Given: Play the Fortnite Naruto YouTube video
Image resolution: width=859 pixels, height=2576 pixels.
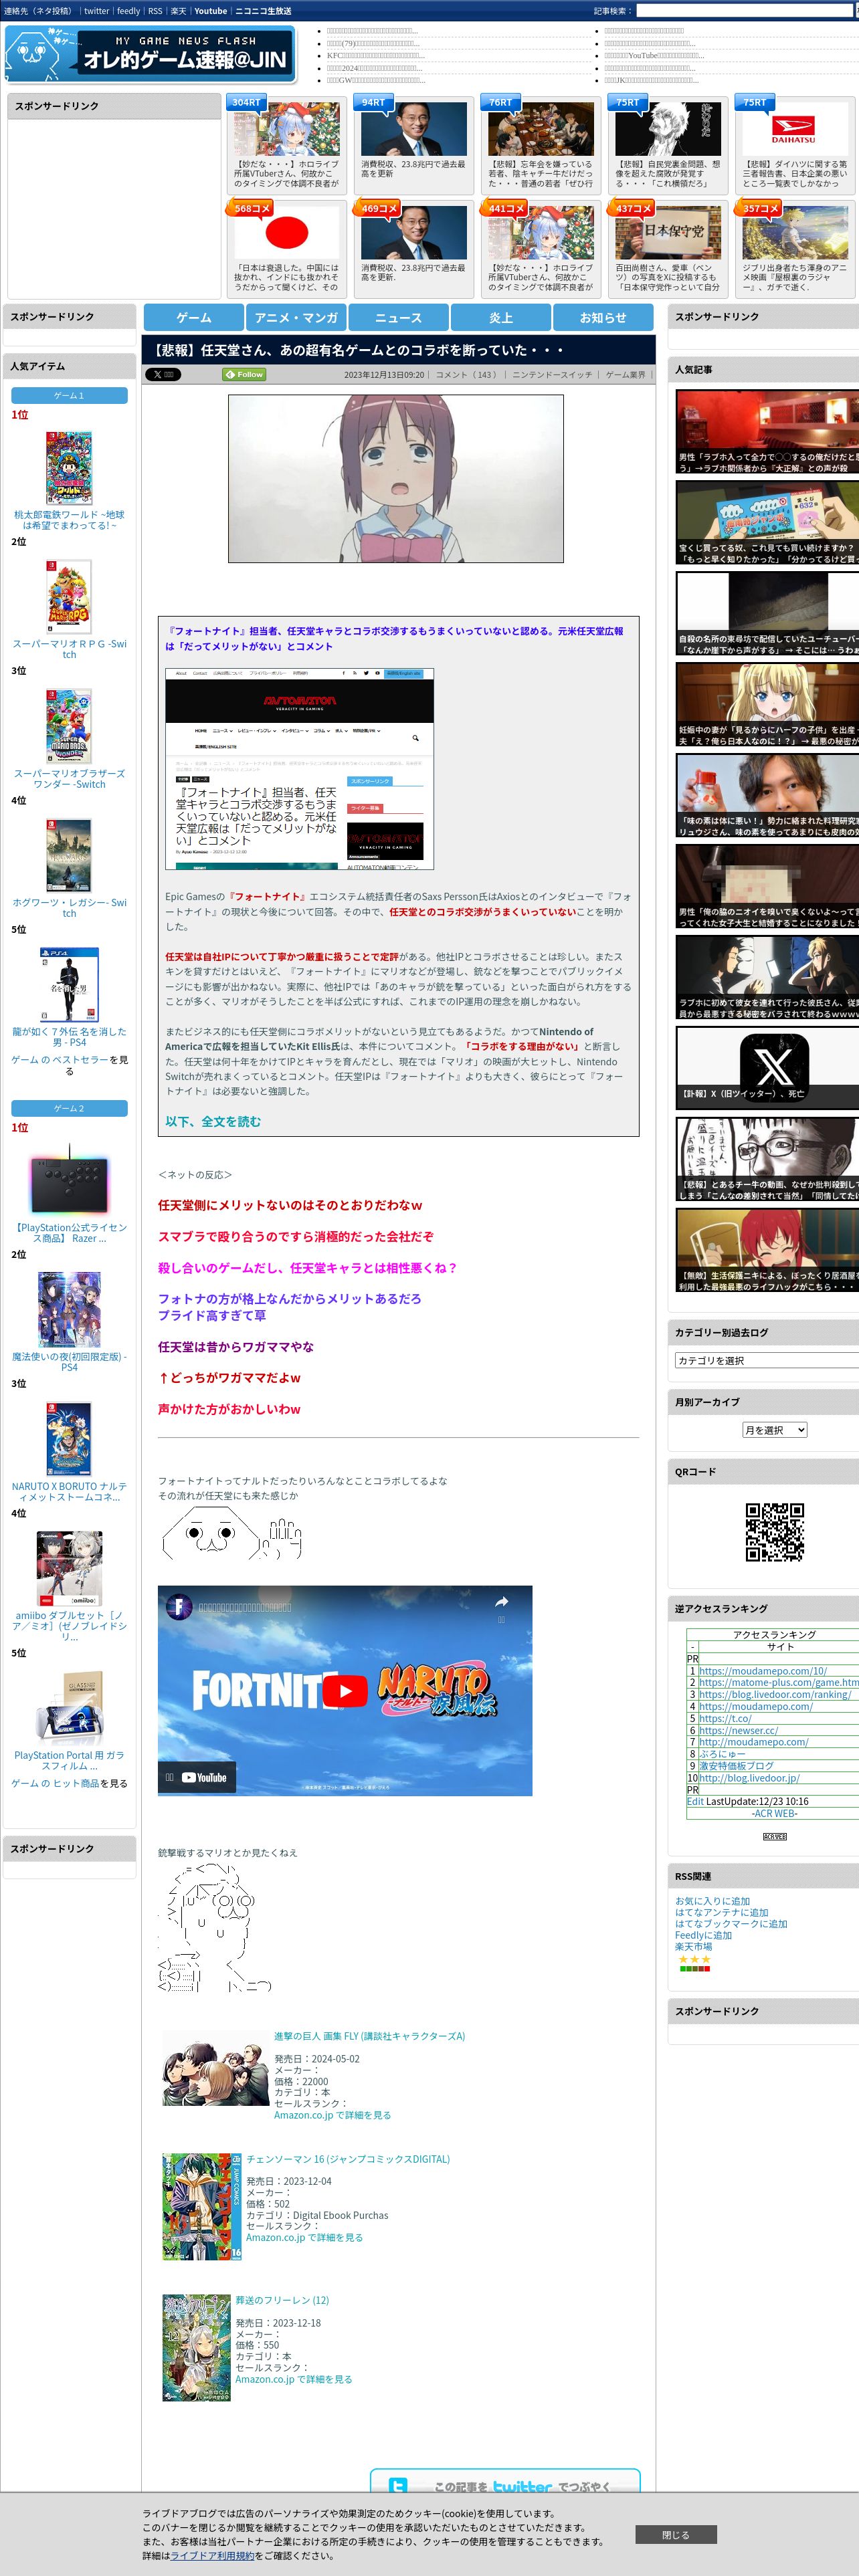Looking at the screenshot, I should point(345,1691).
